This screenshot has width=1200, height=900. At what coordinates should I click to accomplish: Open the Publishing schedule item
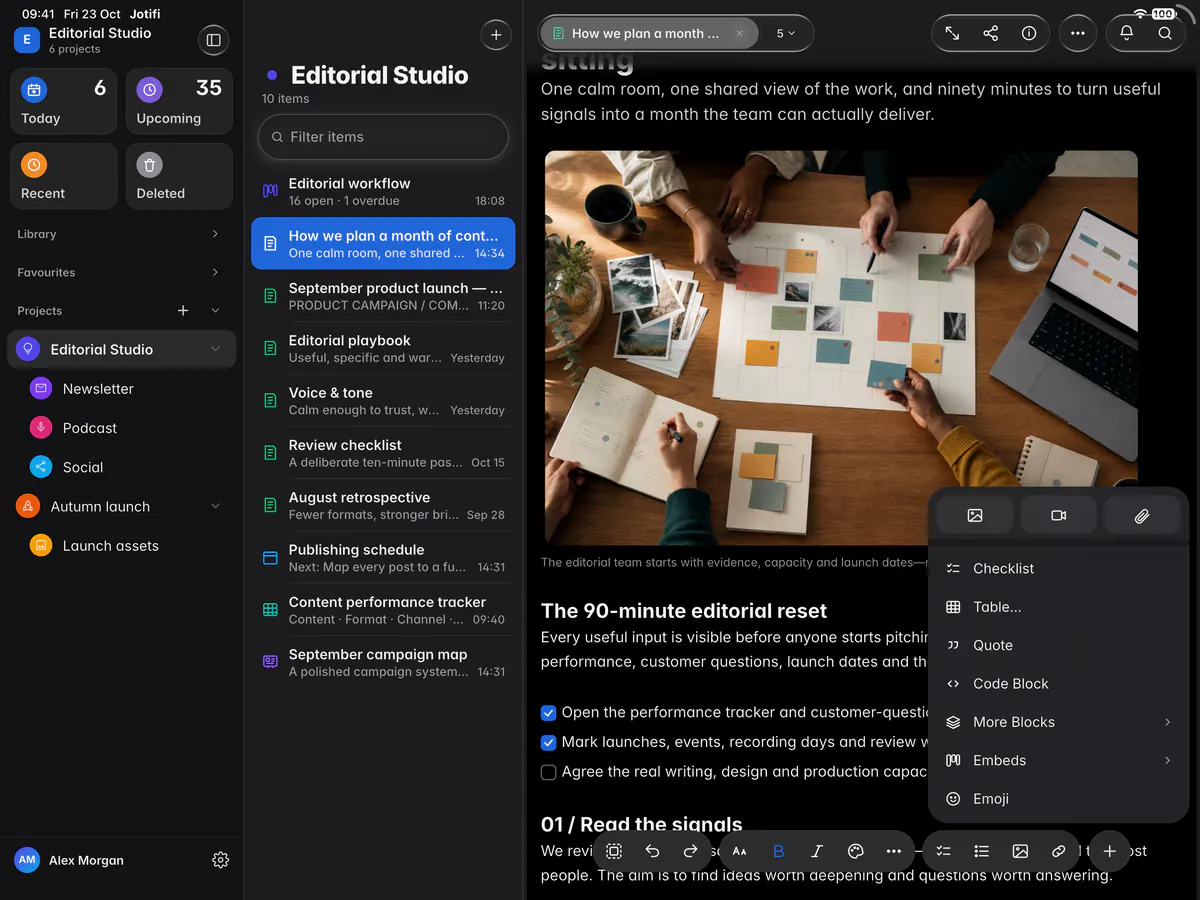tap(383, 558)
